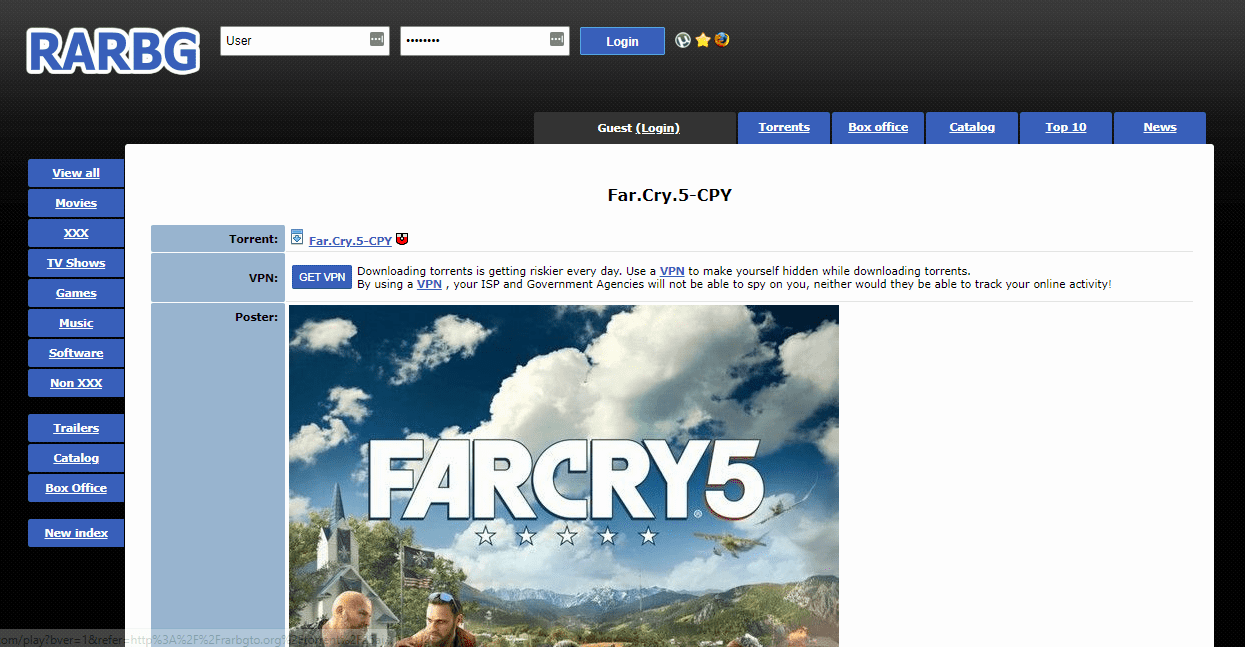This screenshot has width=1245, height=647.
Task: Open the Far.Cry.5-CPY torrent link
Action: point(350,241)
